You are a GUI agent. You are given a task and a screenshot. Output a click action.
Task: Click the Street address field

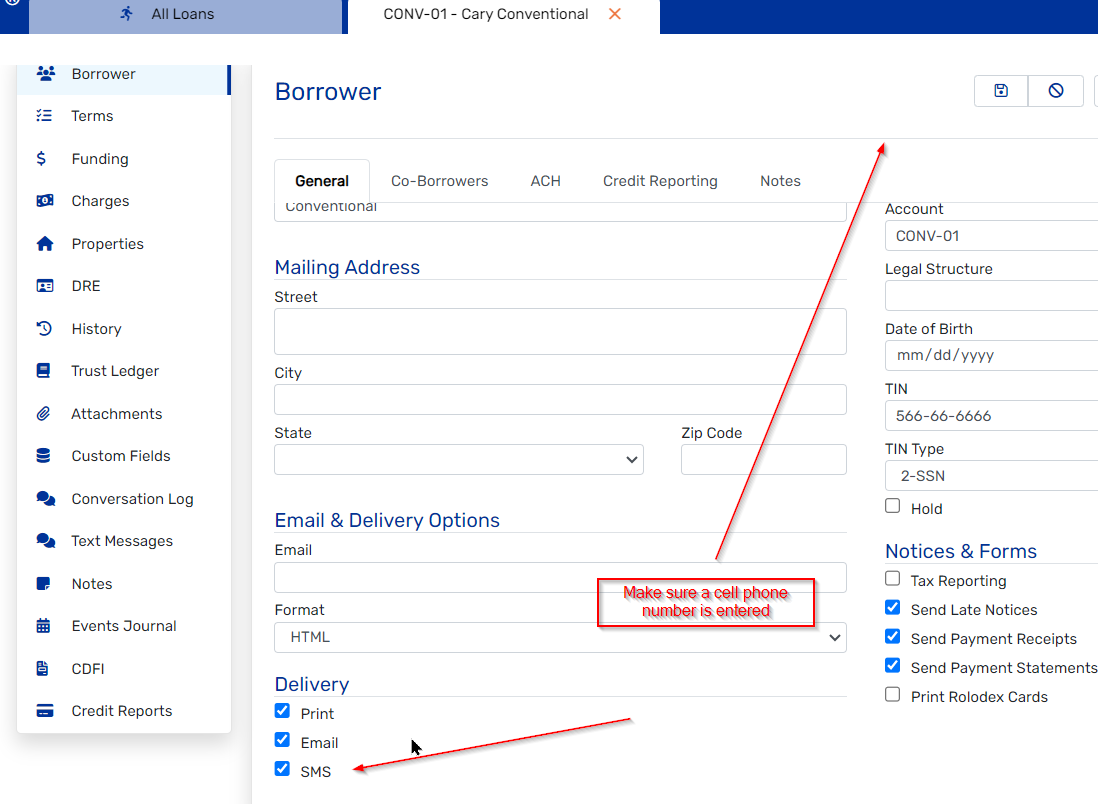click(560, 331)
